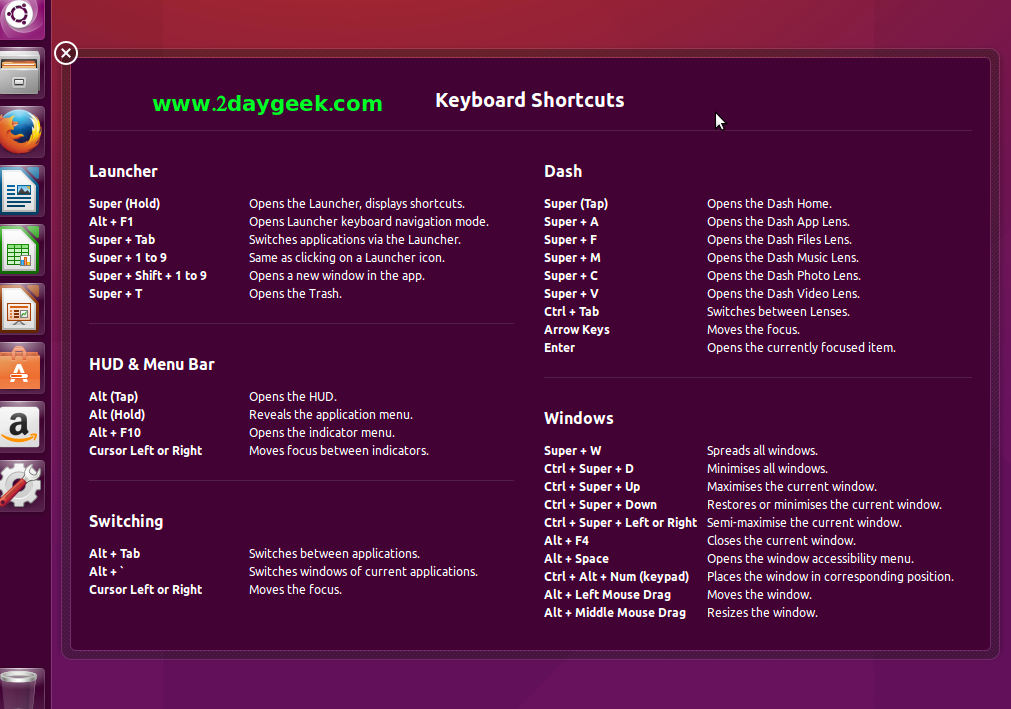Open Firefox web browser from launcher
The width and height of the screenshot is (1011, 709).
click(21, 131)
